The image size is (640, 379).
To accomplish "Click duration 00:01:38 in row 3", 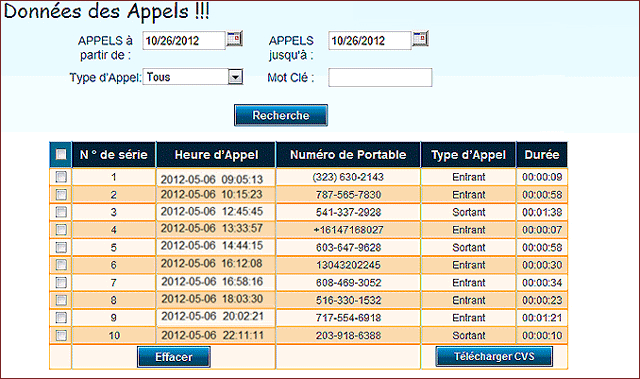I will pos(542,212).
